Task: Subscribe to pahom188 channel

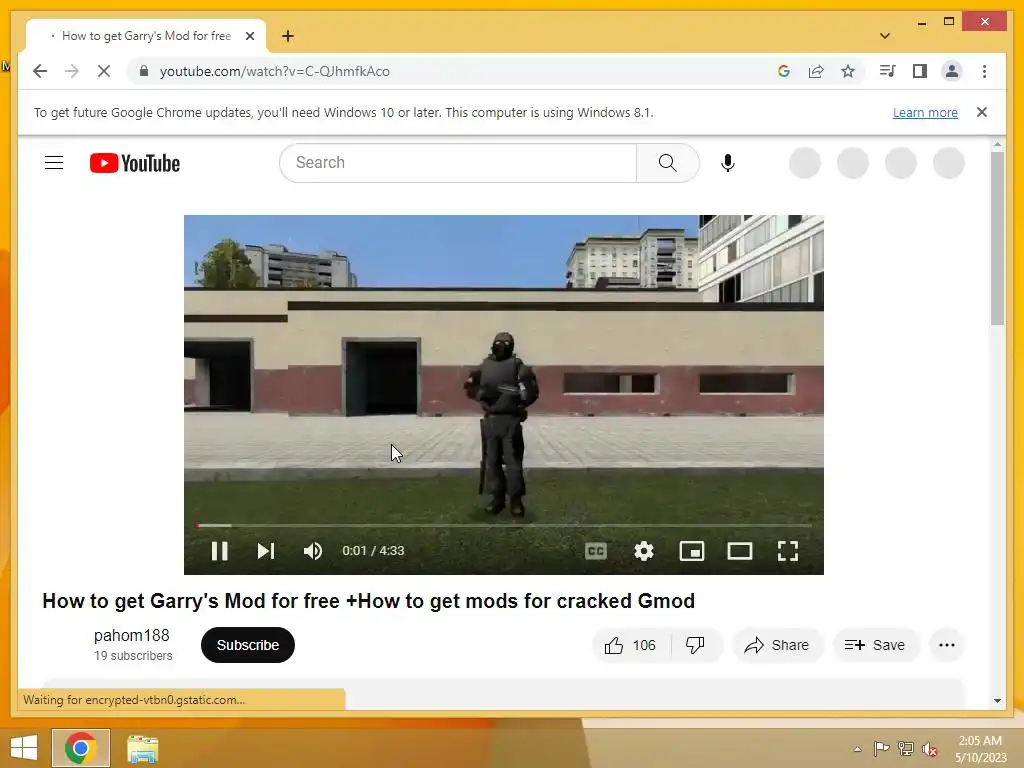Action: [248, 645]
